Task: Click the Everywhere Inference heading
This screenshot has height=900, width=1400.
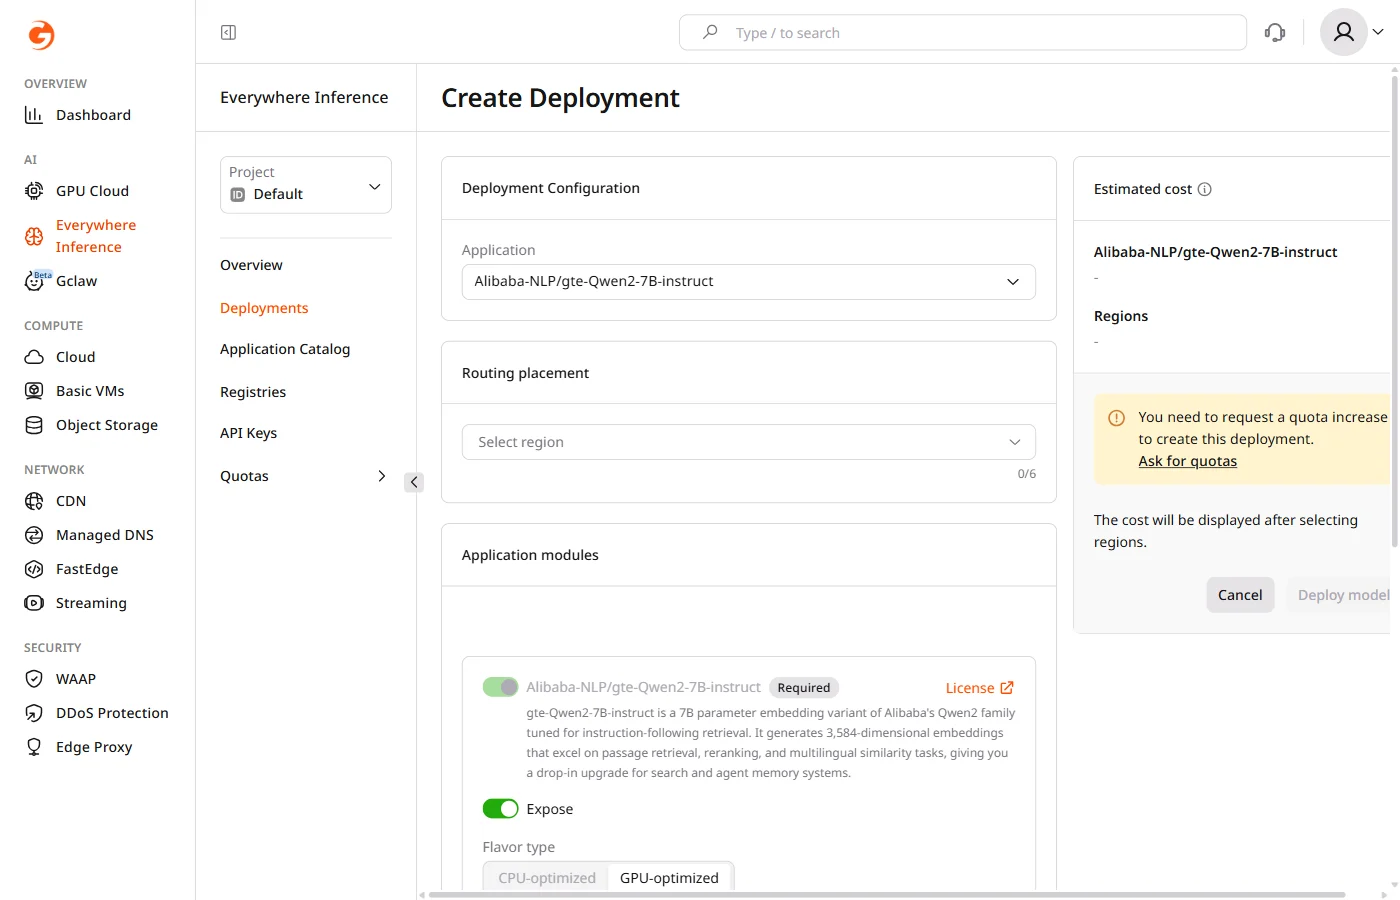Action: pos(304,97)
